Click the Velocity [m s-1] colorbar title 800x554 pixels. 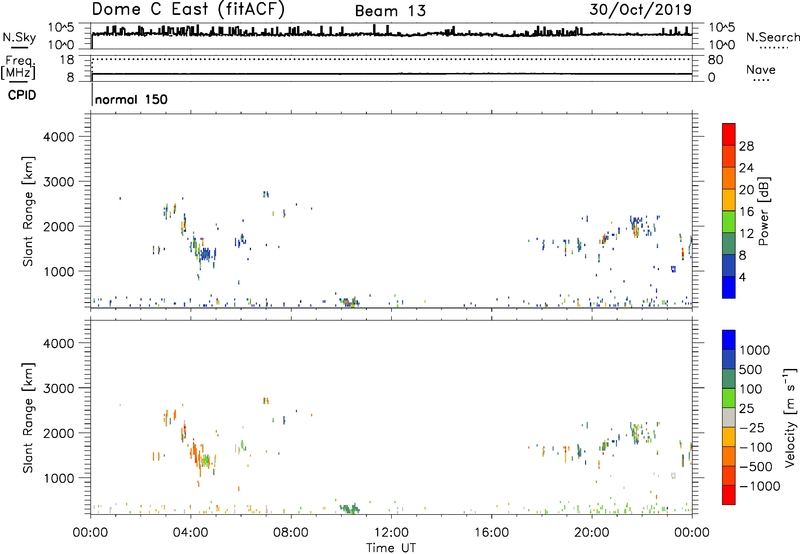tap(790, 417)
